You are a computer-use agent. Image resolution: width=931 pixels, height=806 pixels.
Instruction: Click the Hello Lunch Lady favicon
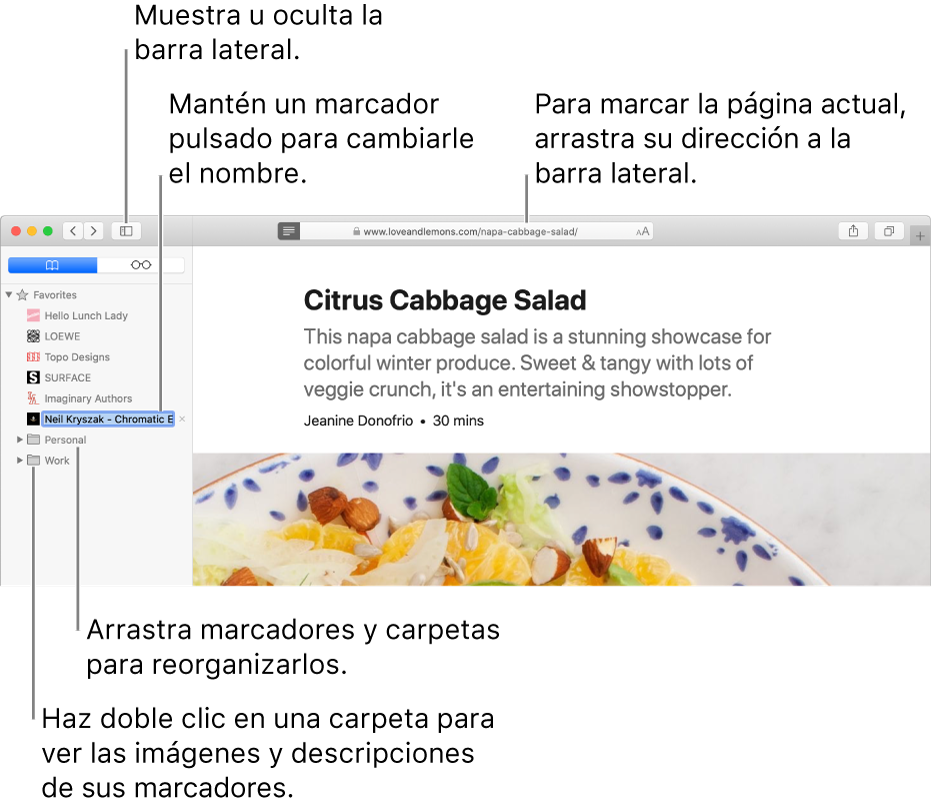33,315
